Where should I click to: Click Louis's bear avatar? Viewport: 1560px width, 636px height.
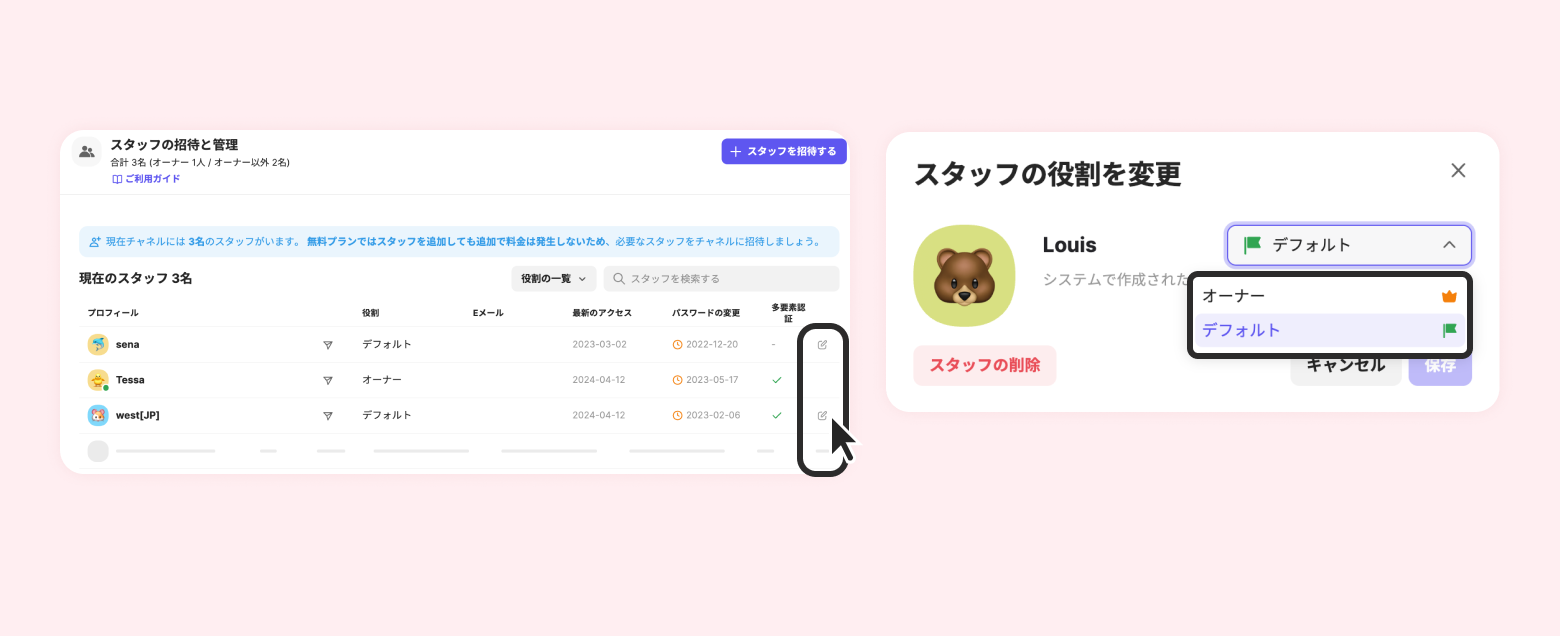click(964, 275)
